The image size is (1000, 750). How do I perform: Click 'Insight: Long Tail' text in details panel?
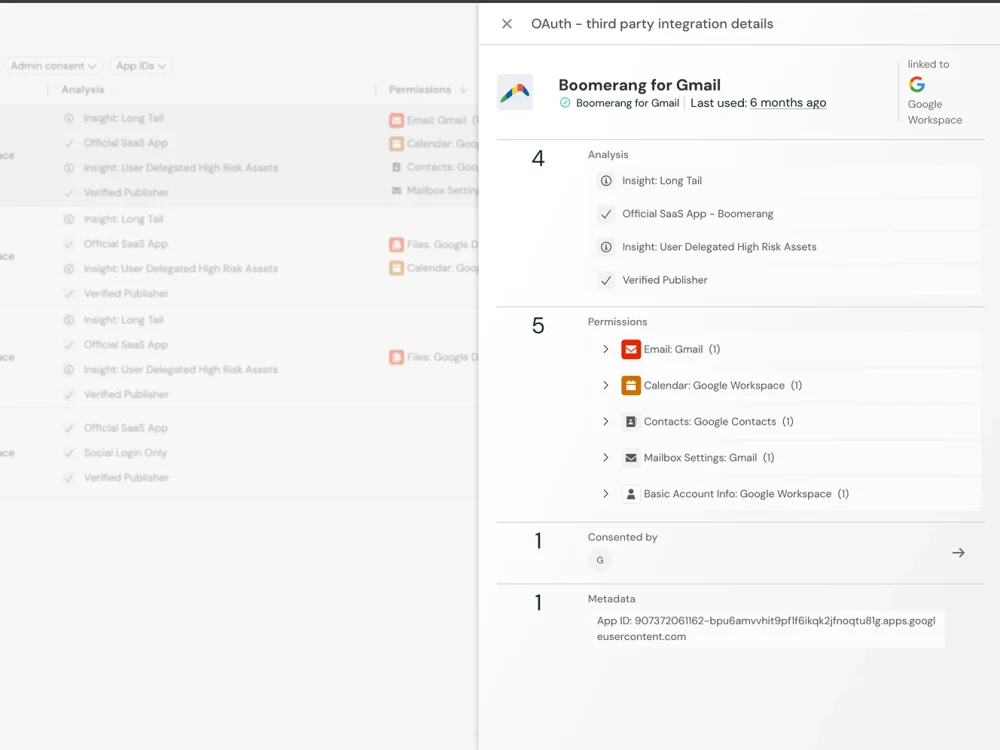point(662,180)
